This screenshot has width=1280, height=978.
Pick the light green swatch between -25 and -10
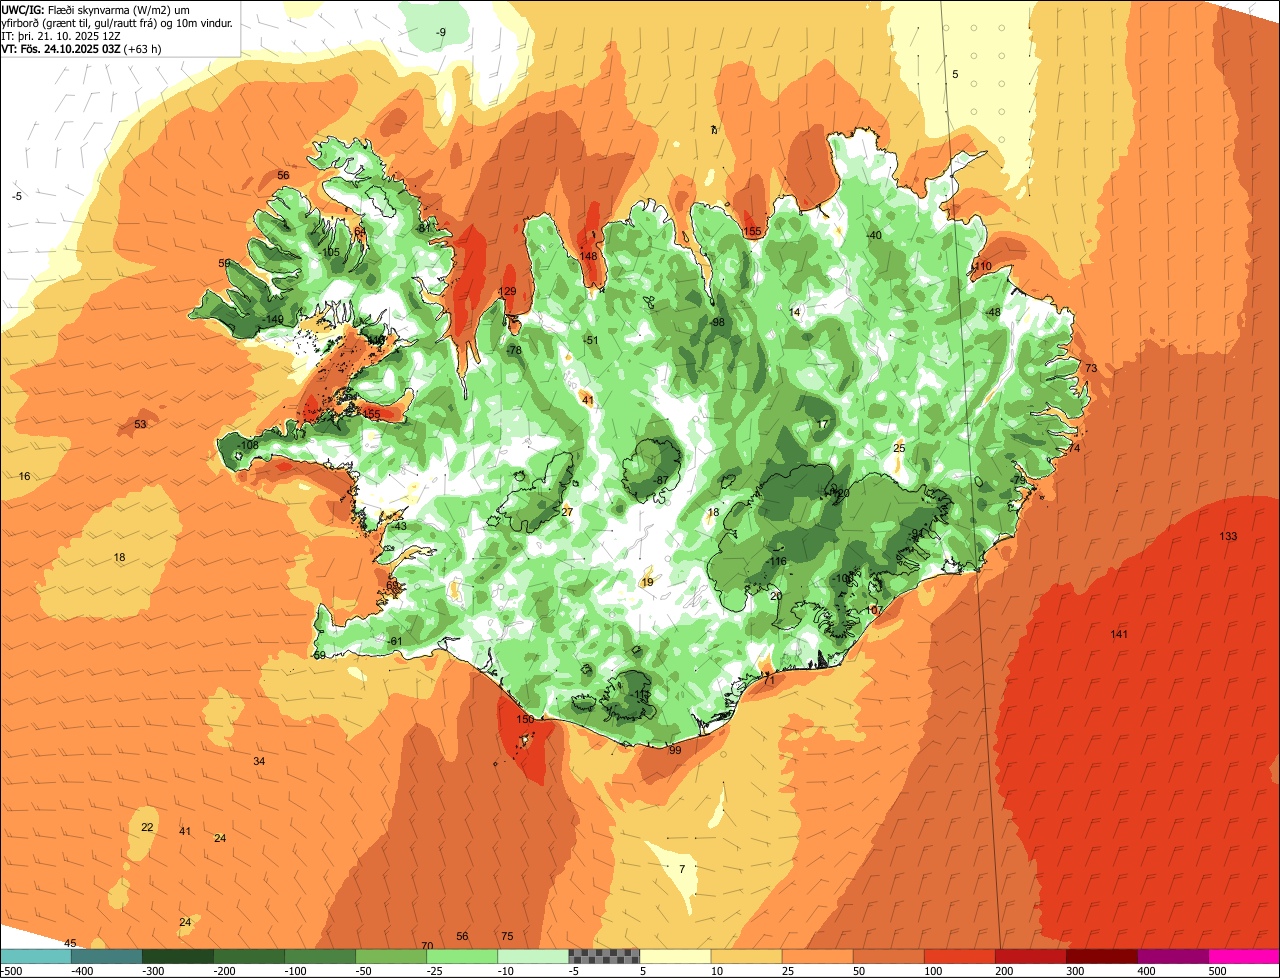point(461,957)
